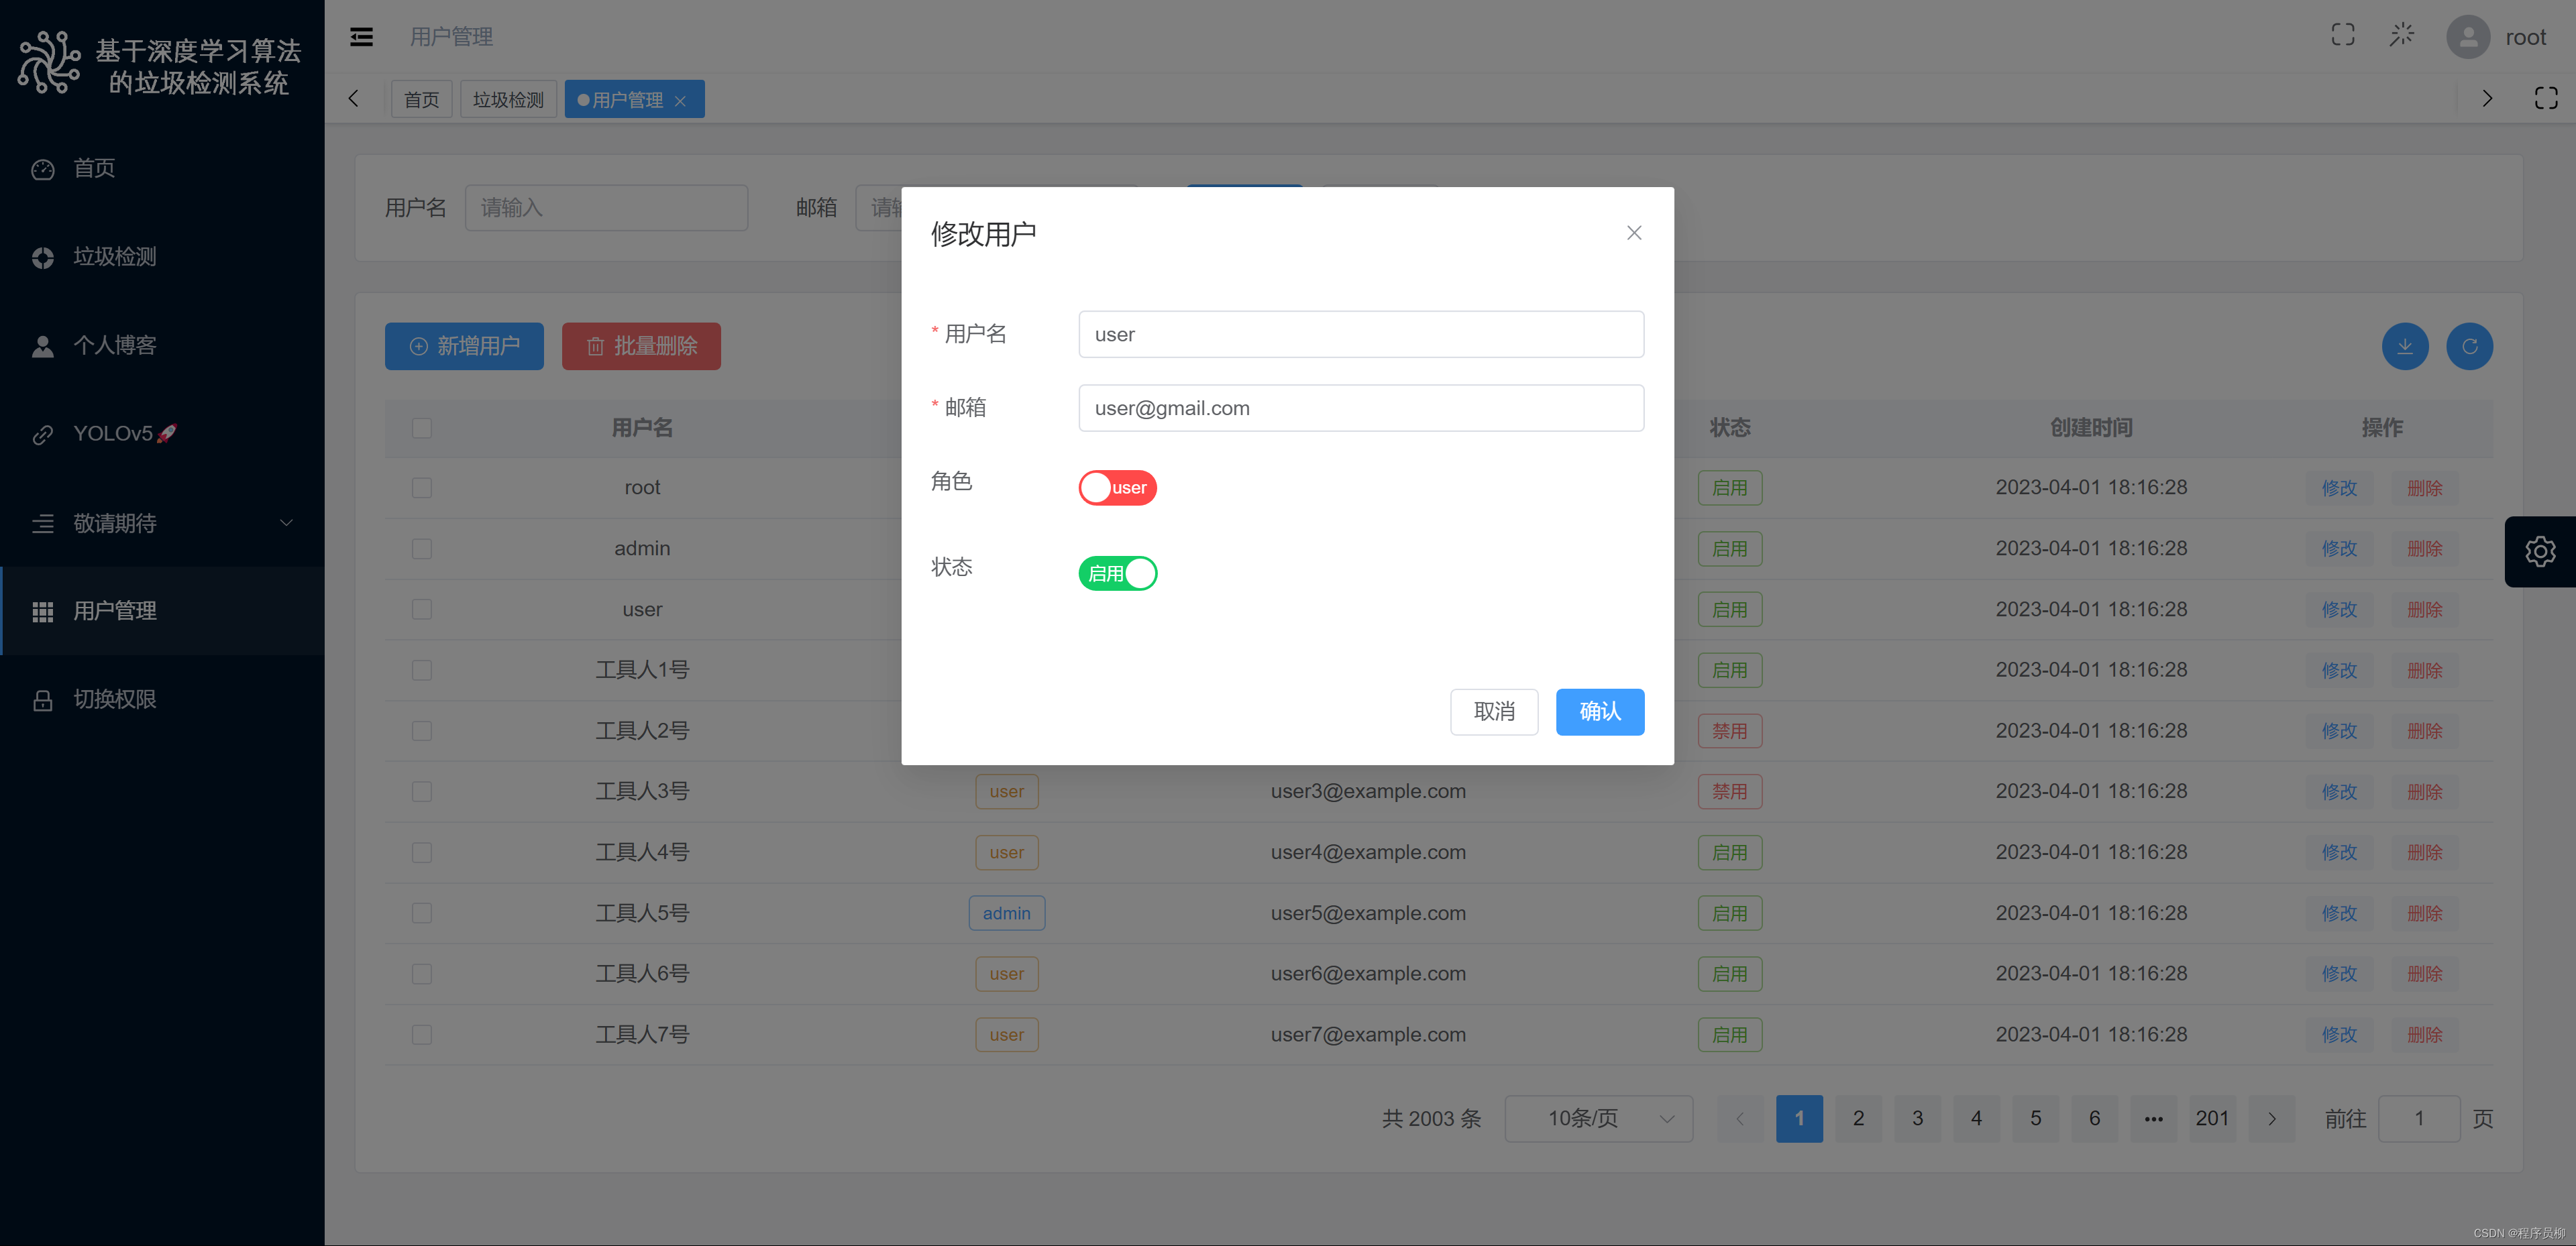The width and height of the screenshot is (2576, 1246).
Task: Check the checkbox for 工具人3号 row
Action: [422, 792]
